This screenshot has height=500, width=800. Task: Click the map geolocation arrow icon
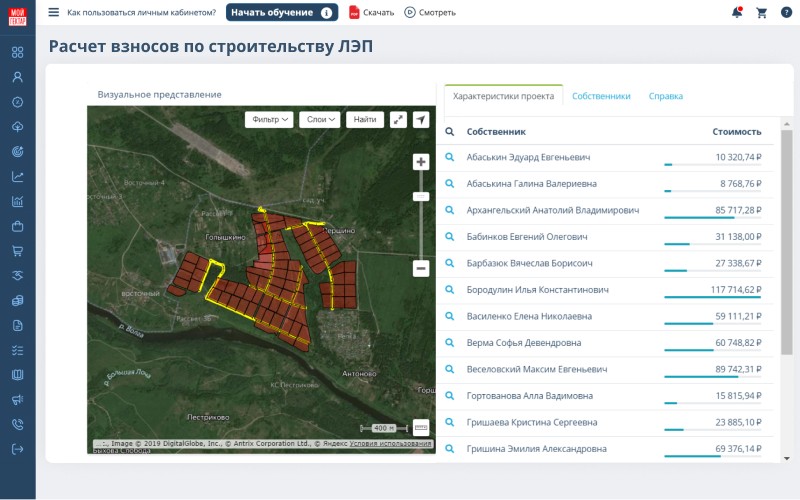[421, 119]
